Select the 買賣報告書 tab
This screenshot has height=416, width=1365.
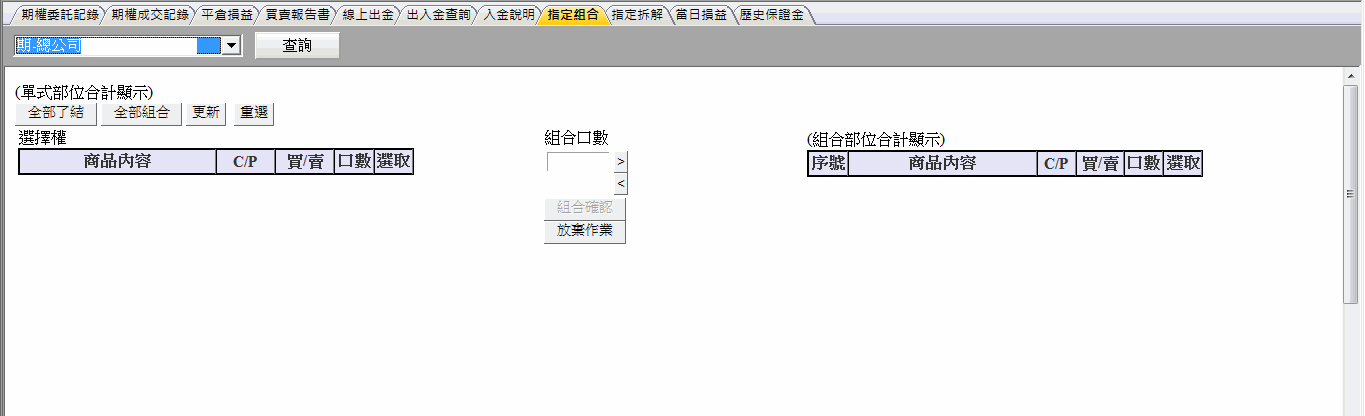(x=290, y=15)
